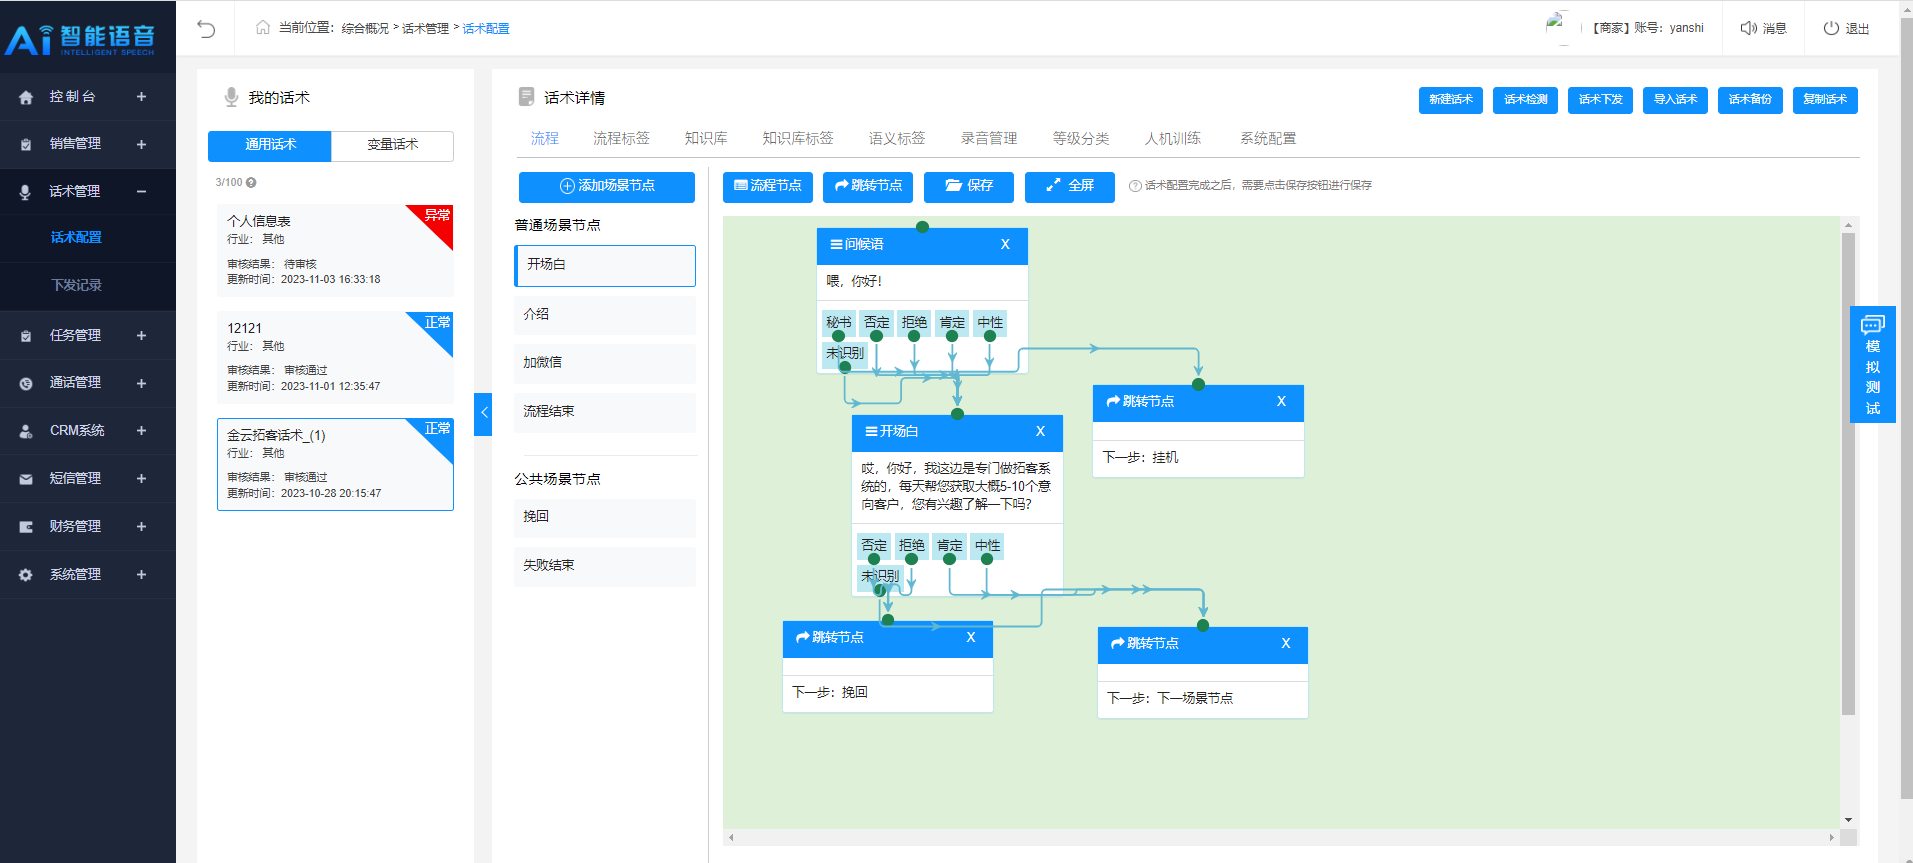Screen dimensions: 1913x863
Task: Open the 知识库标签 tab
Action: (x=798, y=138)
